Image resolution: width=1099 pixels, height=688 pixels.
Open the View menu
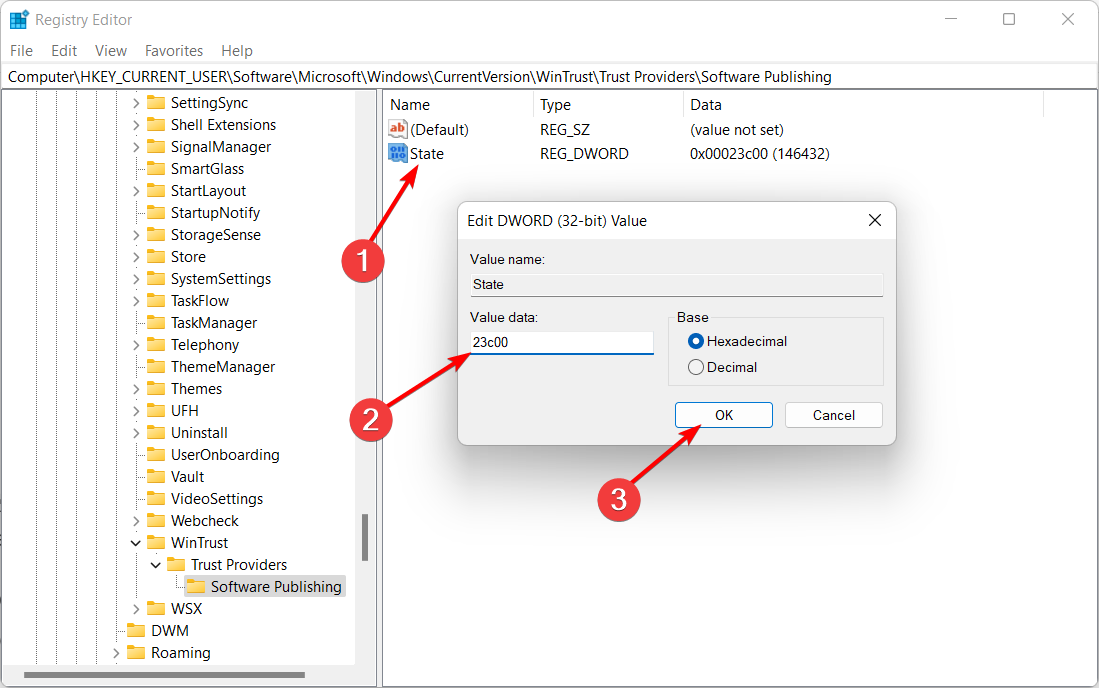click(x=111, y=50)
